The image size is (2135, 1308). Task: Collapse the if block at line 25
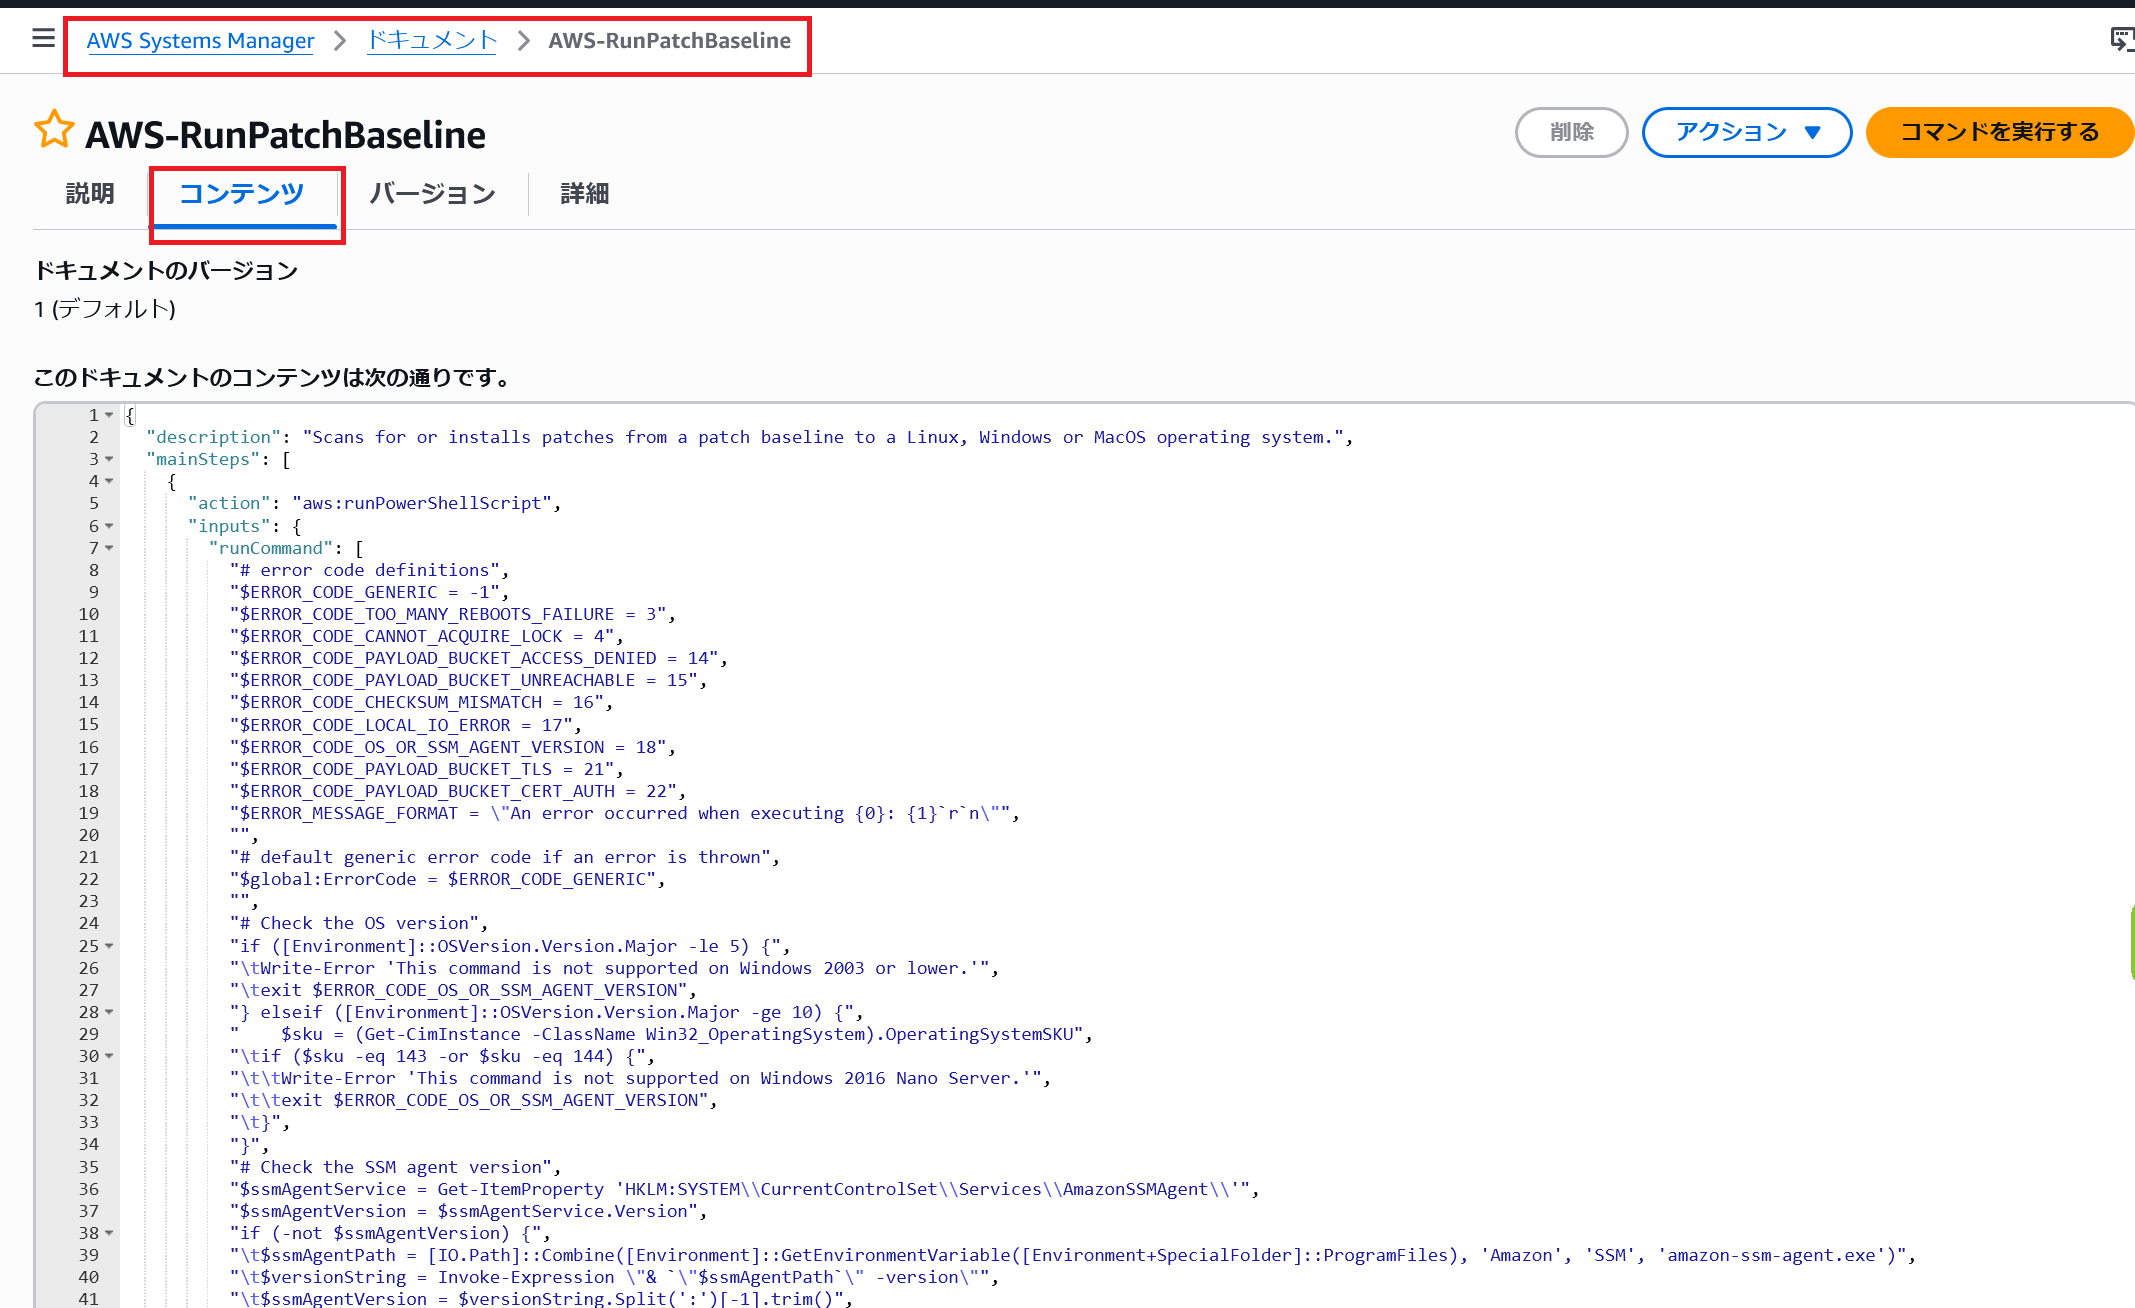109,946
